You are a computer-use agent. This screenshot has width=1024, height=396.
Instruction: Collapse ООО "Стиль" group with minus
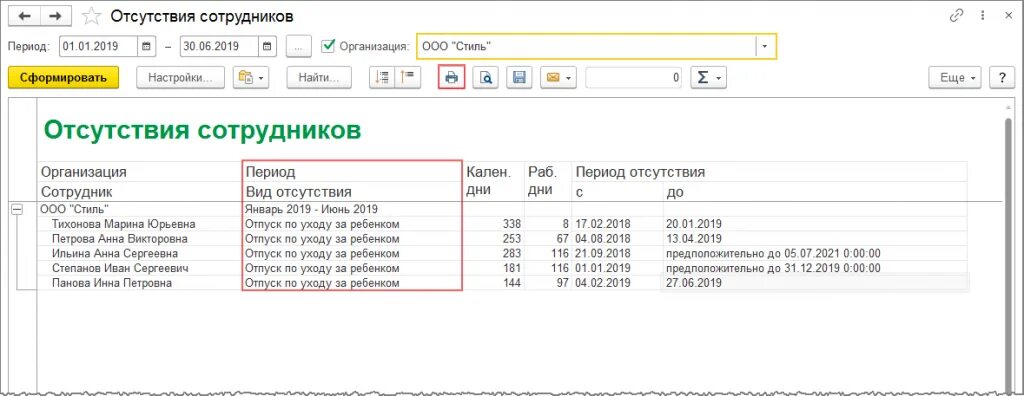tap(18, 209)
